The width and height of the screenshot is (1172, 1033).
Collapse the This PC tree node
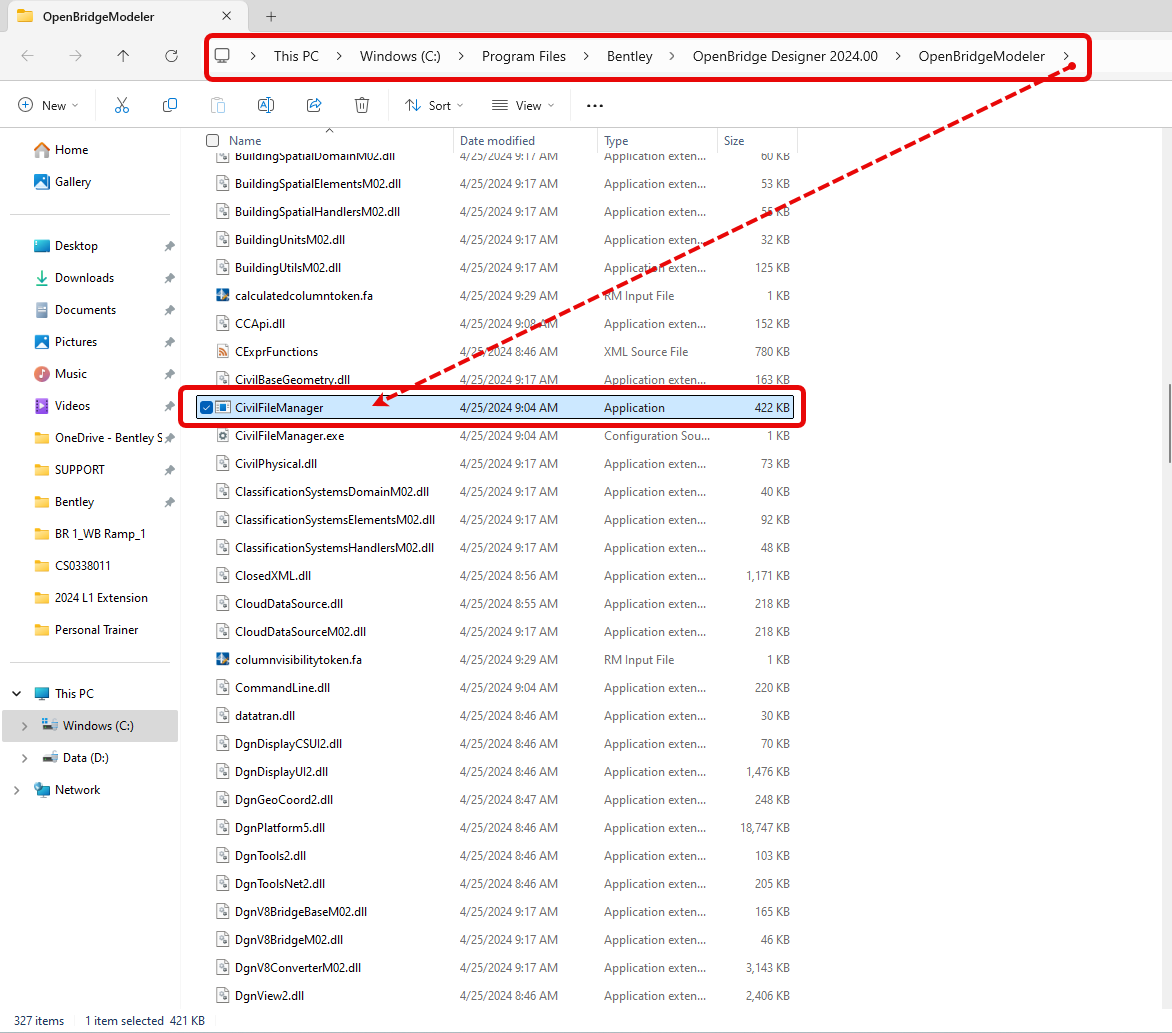point(16,694)
